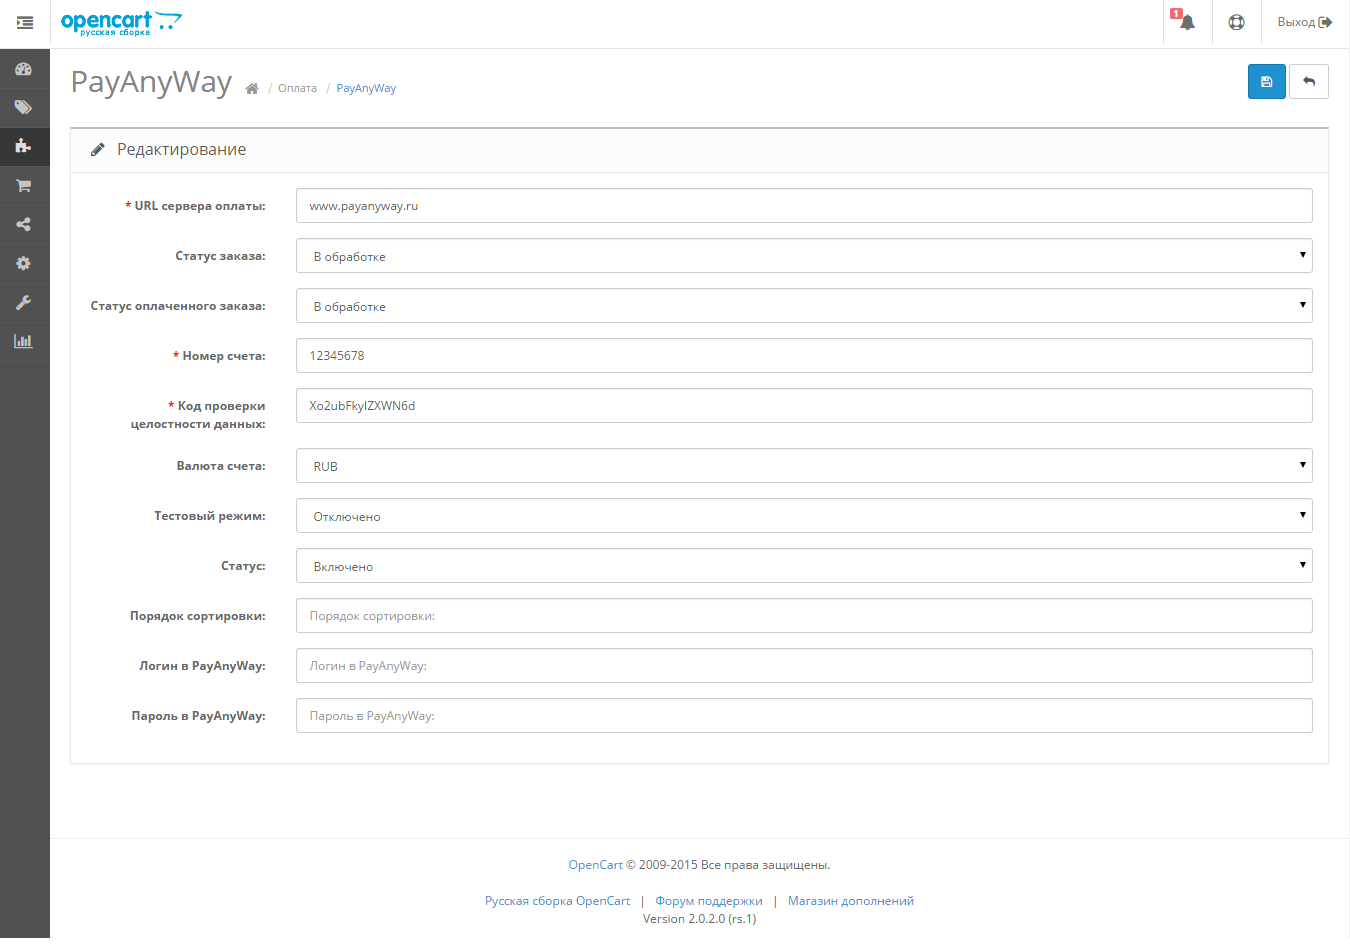
Task: Click the Выход logout link
Action: point(1305,22)
